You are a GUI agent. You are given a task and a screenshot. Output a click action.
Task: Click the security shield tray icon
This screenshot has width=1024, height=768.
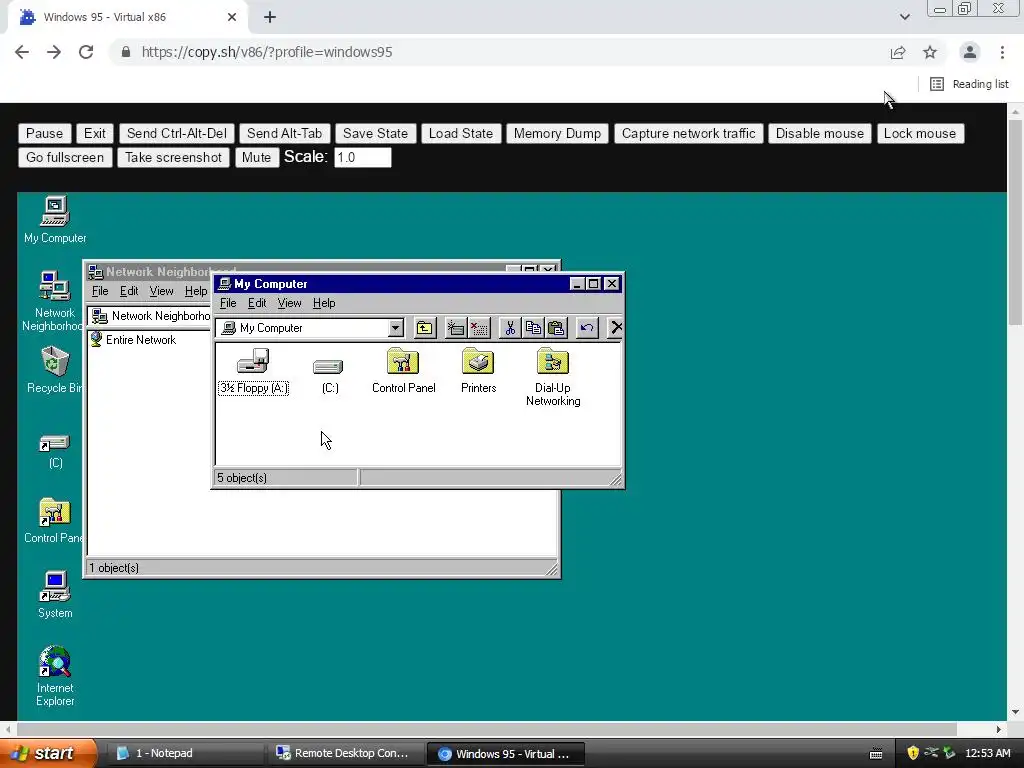pyautogui.click(x=913, y=754)
